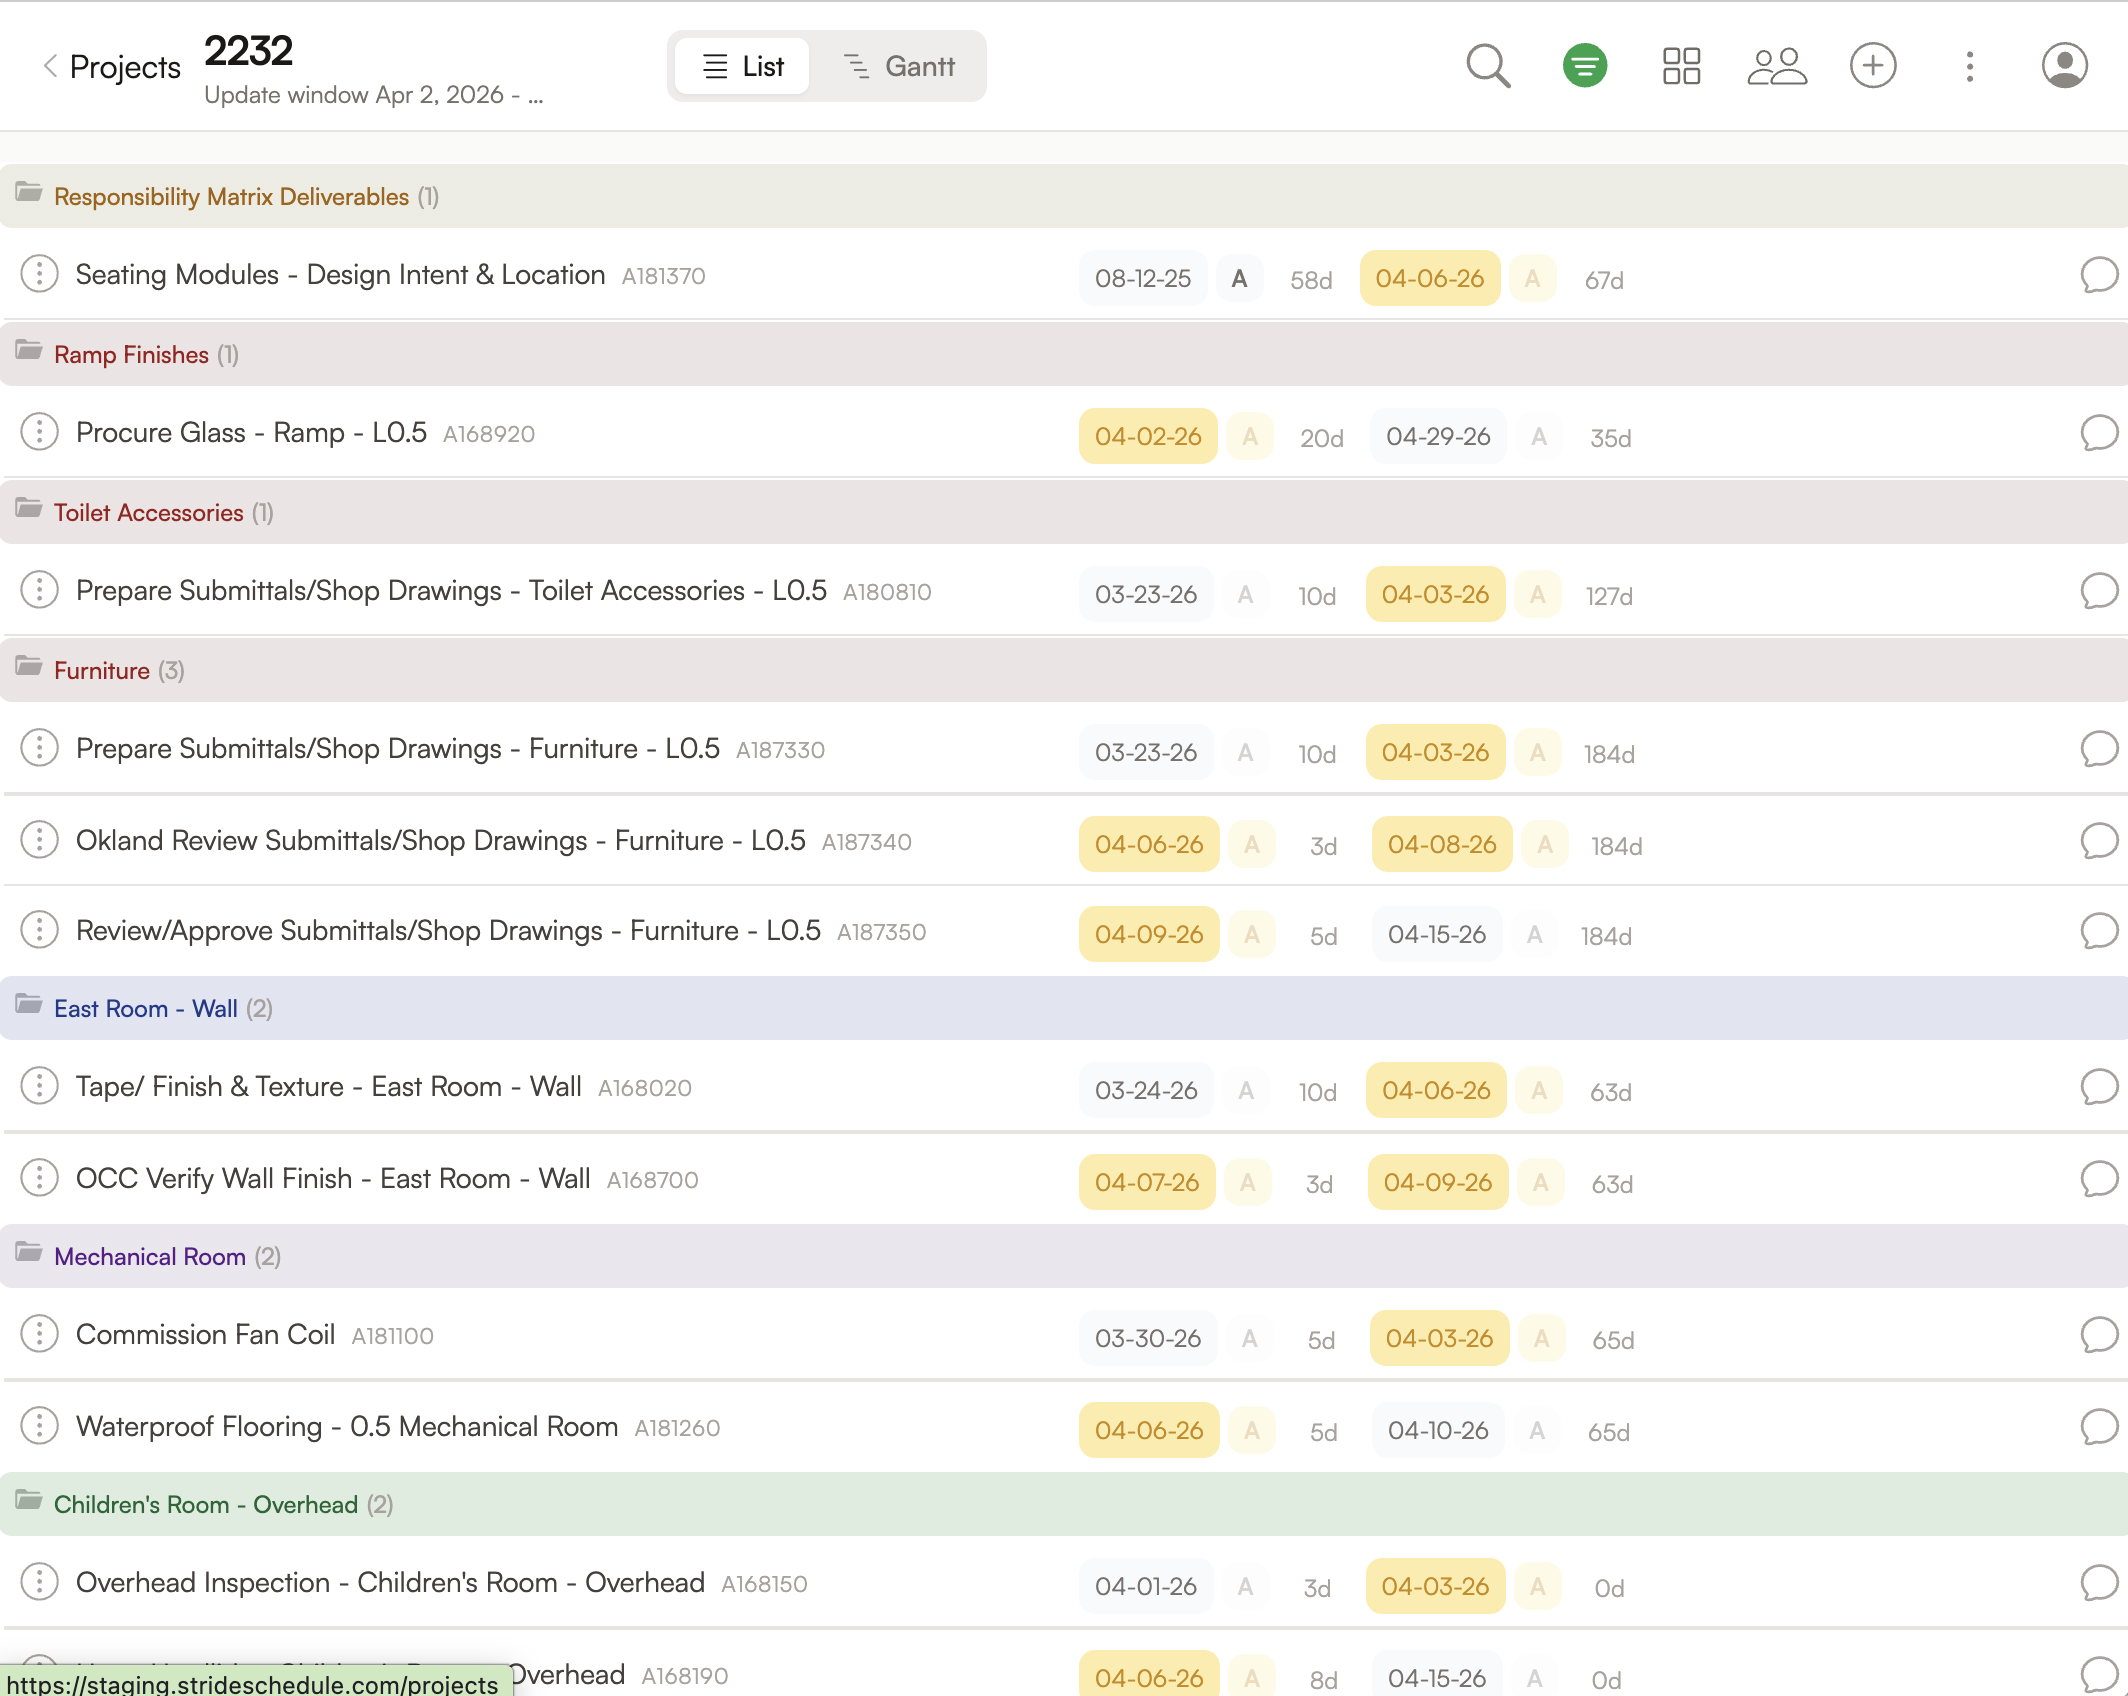Toggle the A flag beside date 08-12-25
The image size is (2128, 1696).
pos(1239,279)
